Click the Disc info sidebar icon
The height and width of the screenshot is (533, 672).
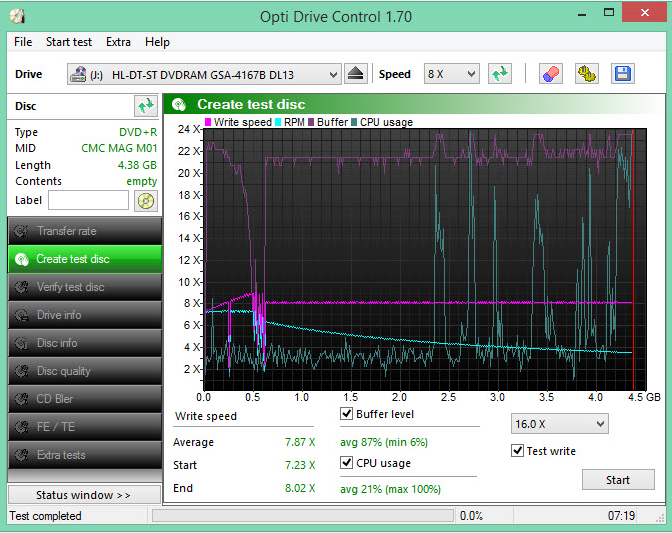point(21,343)
